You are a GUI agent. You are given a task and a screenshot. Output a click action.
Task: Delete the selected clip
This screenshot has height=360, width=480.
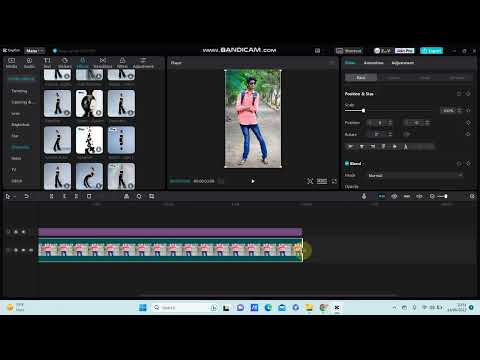[x=89, y=196]
